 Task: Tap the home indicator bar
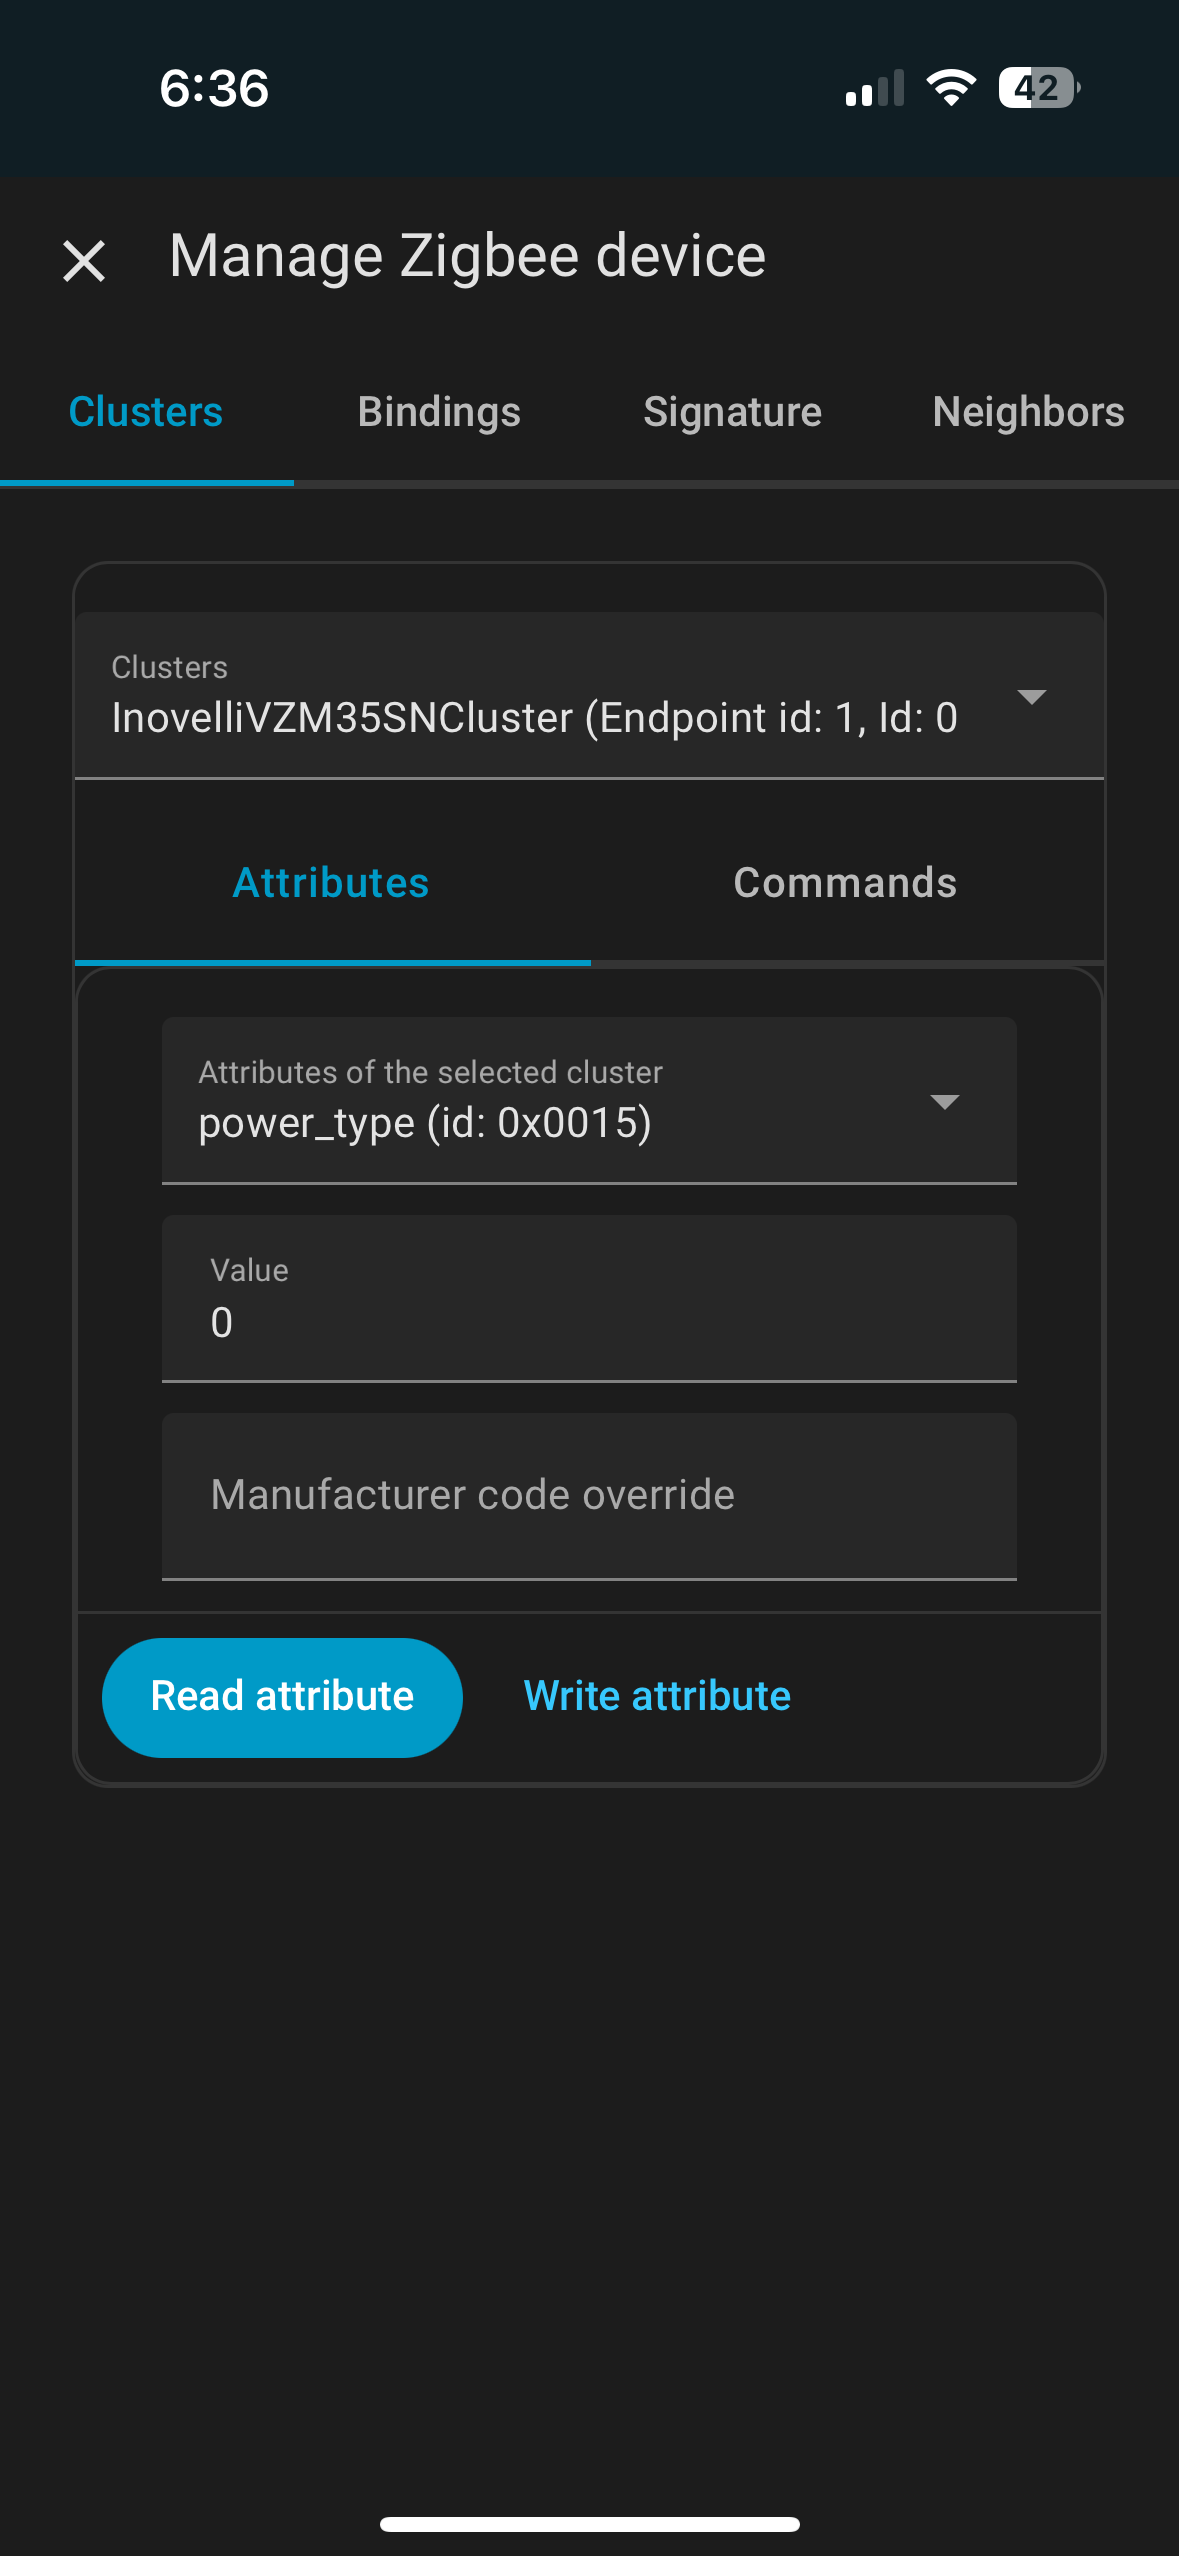pos(589,2524)
